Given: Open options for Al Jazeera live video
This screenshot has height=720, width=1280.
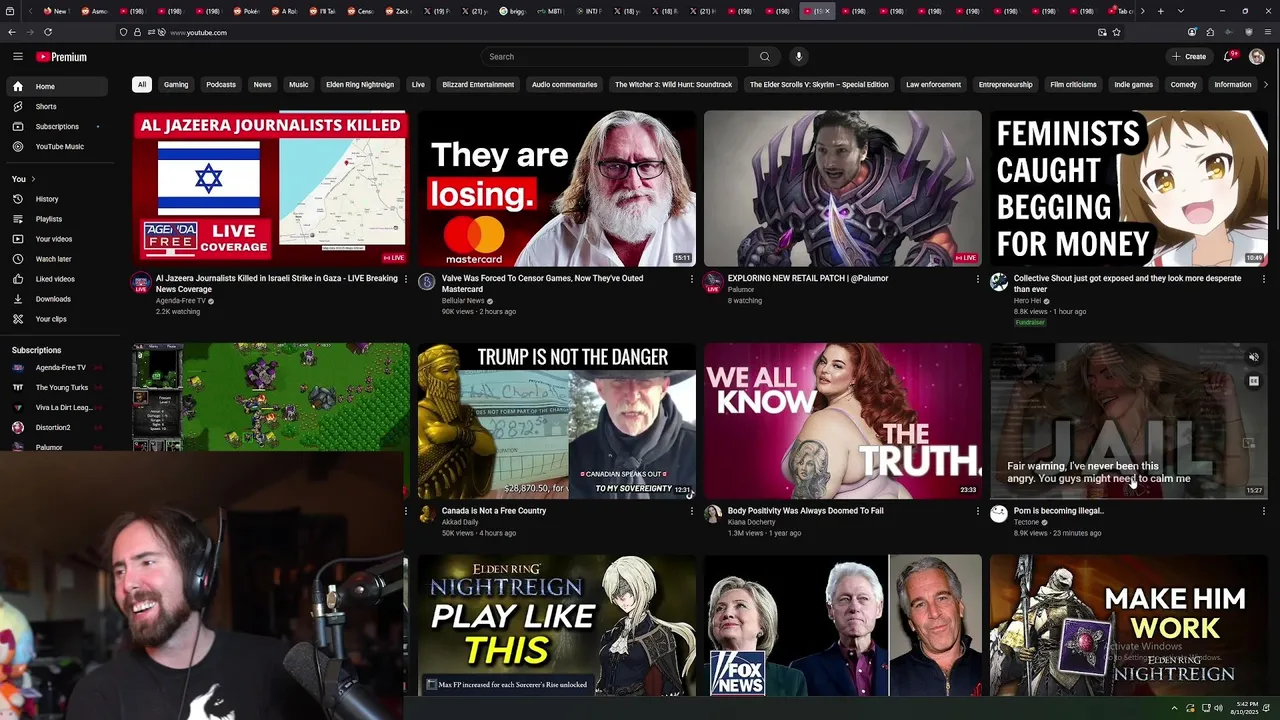Looking at the screenshot, I should (x=405, y=279).
